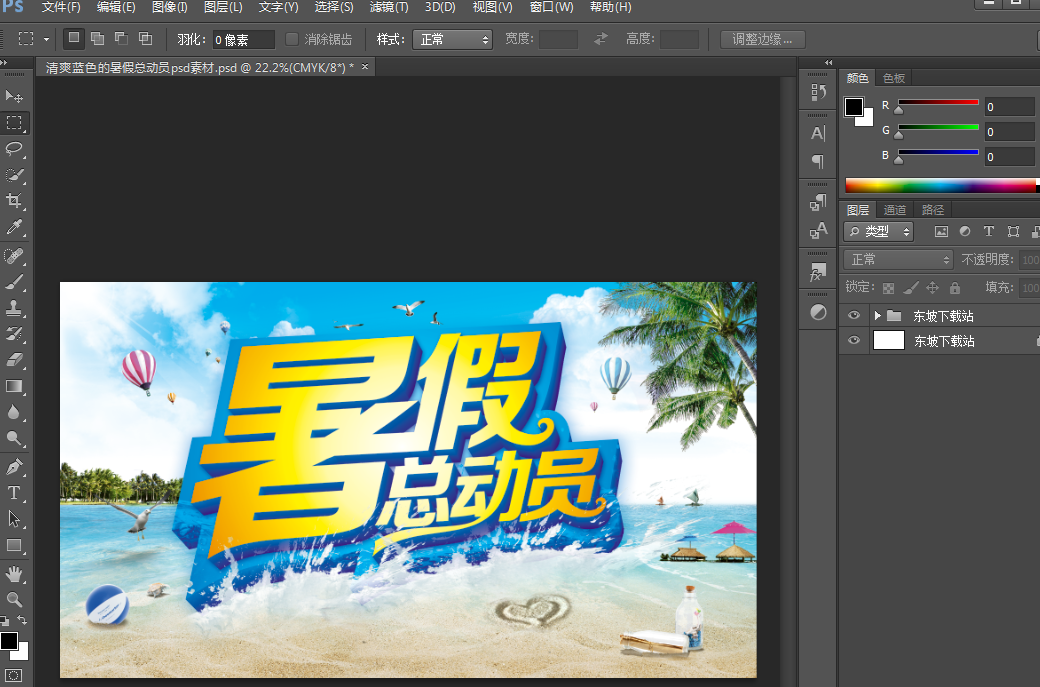Select the Pen tool

tap(14, 467)
